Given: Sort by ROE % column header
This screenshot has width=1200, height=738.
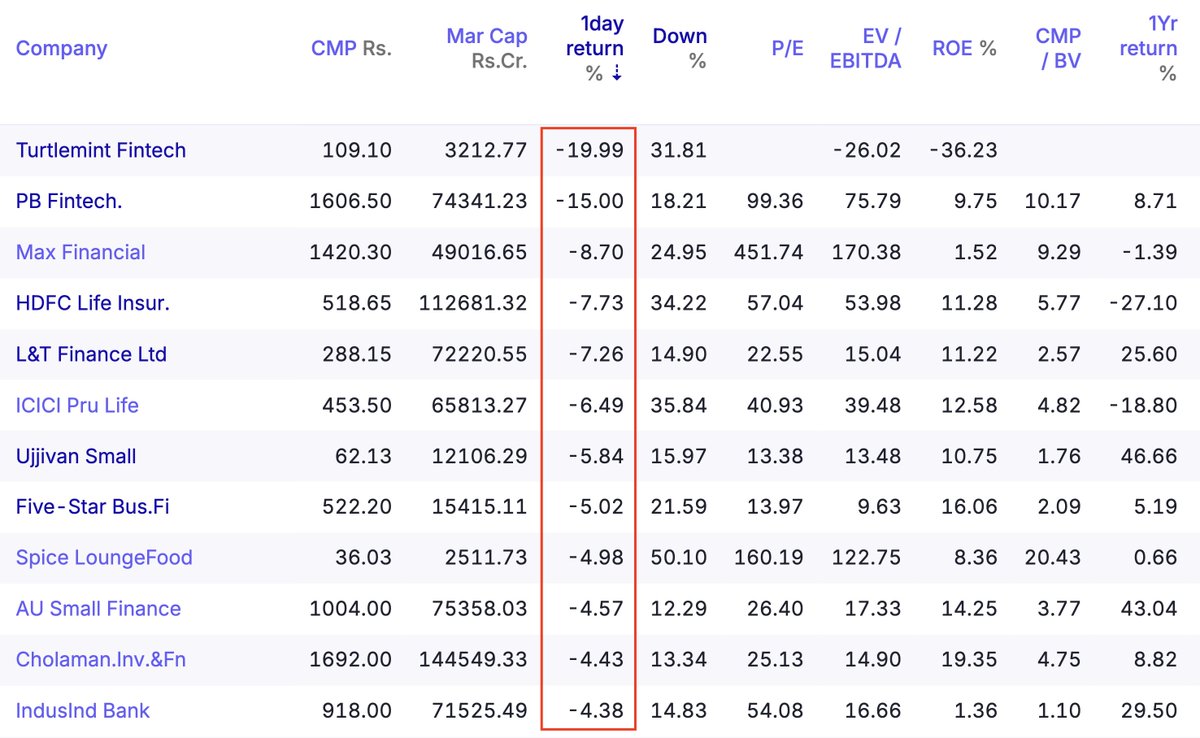Looking at the screenshot, I should tap(964, 48).
